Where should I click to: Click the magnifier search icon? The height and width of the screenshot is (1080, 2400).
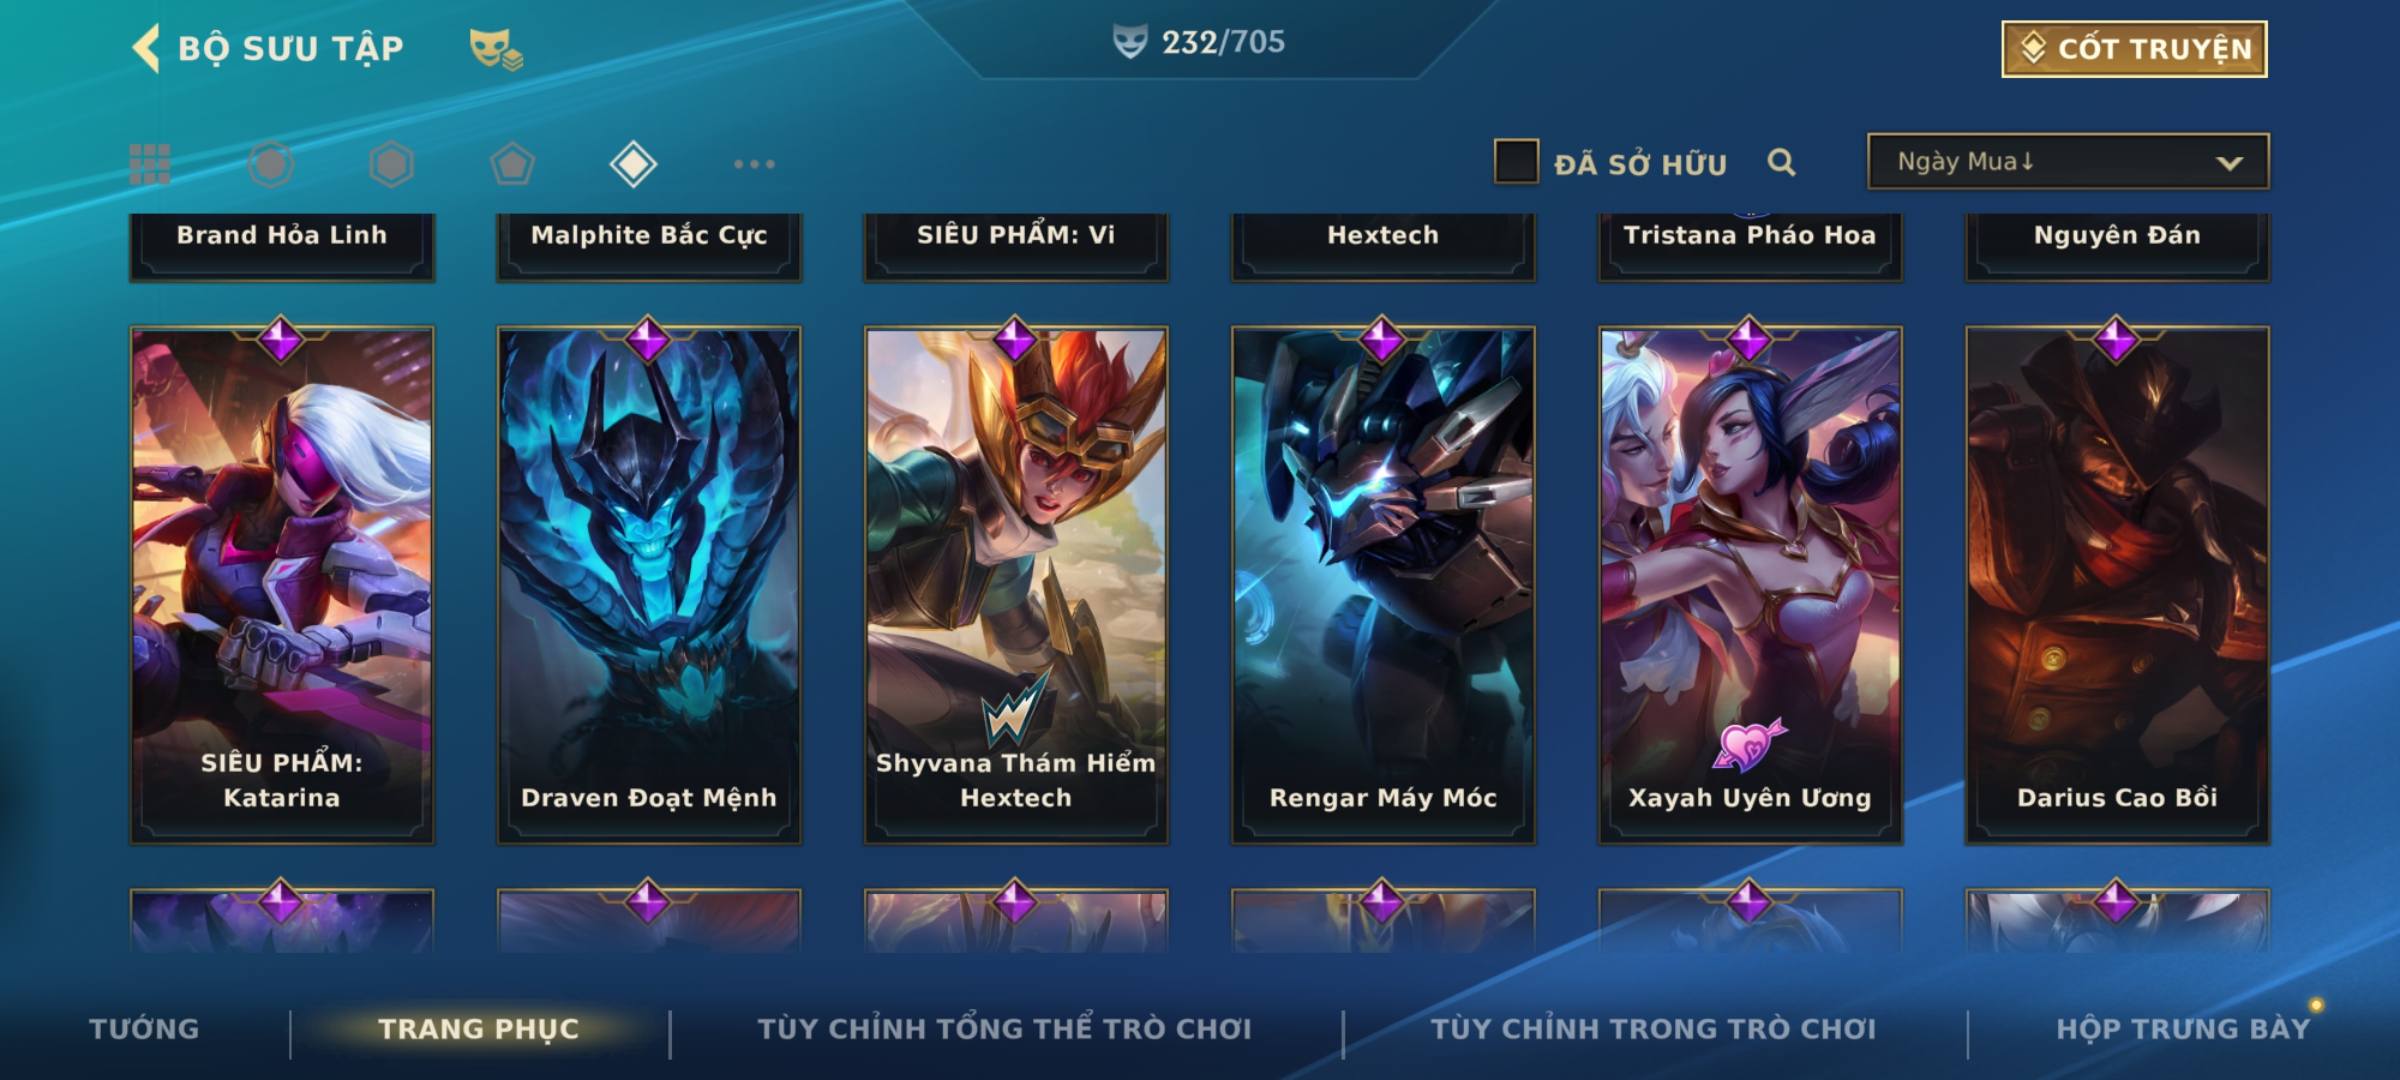[x=1781, y=162]
